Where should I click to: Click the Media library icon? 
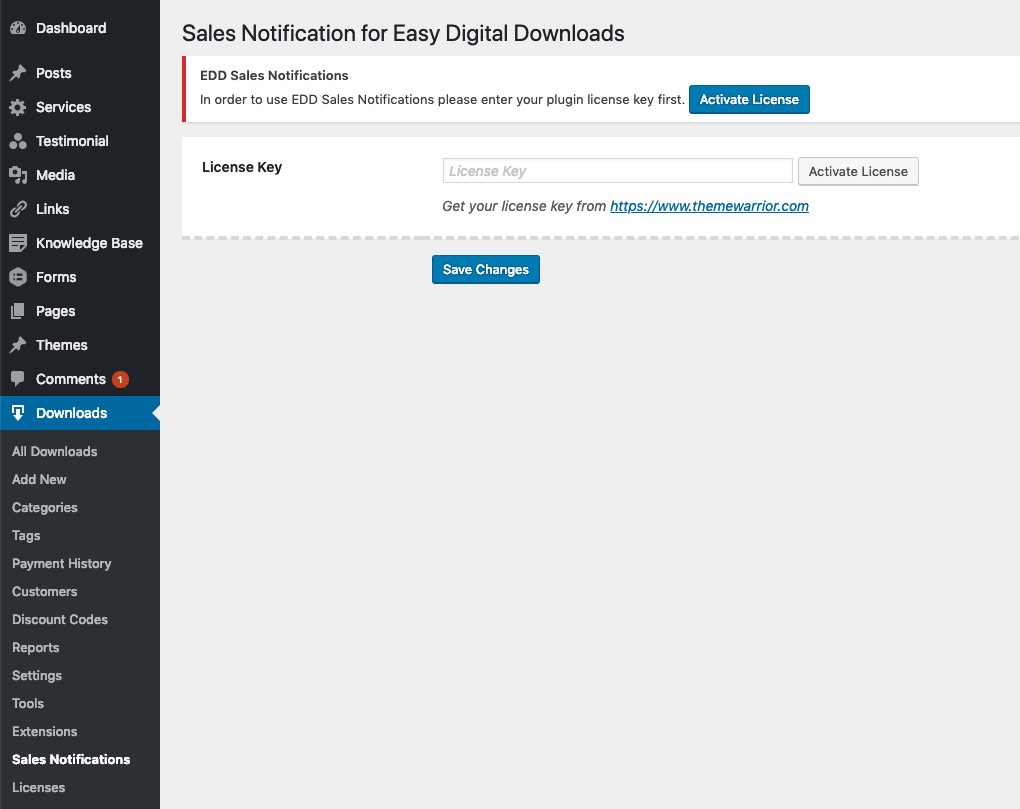[x=18, y=175]
